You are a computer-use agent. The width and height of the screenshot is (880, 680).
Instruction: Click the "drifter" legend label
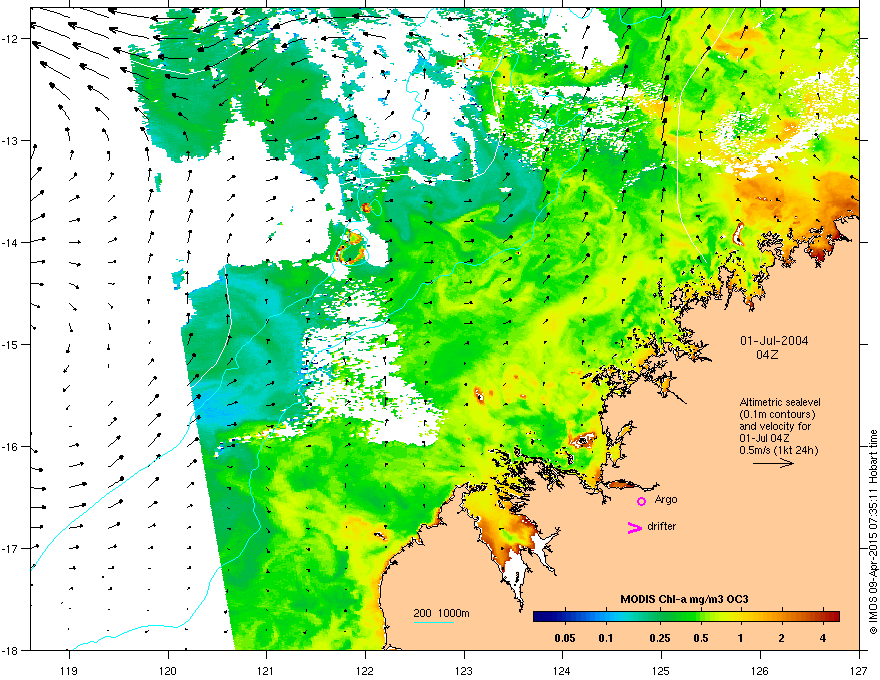point(662,526)
